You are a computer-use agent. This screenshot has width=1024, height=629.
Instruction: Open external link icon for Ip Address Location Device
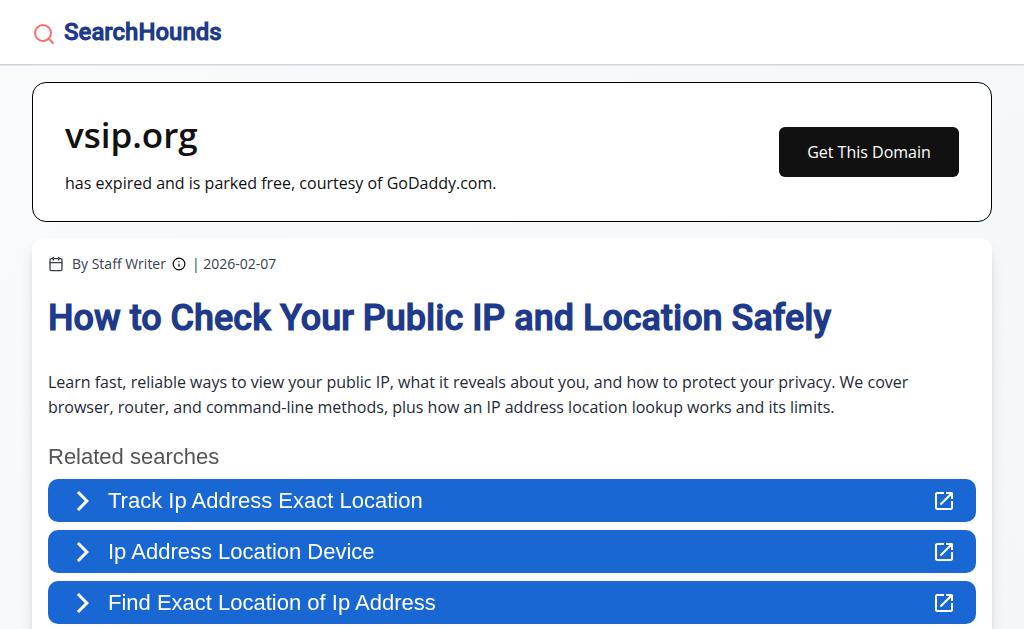click(x=943, y=551)
